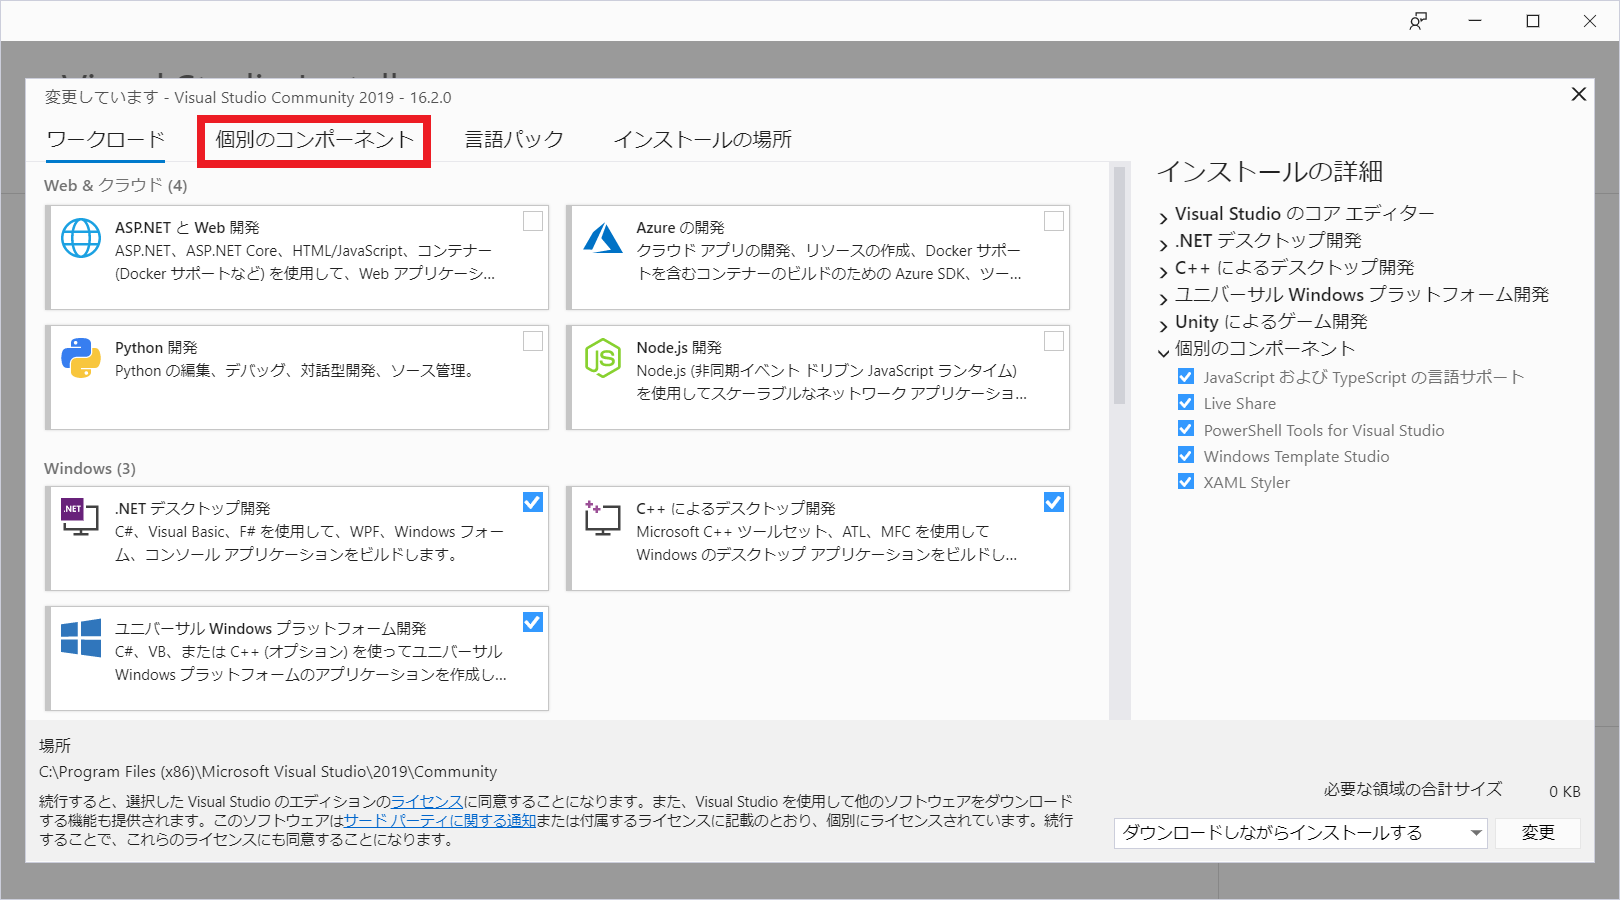Switch to the 個別のコンポーネント tab
This screenshot has height=900, width=1620.
314,139
